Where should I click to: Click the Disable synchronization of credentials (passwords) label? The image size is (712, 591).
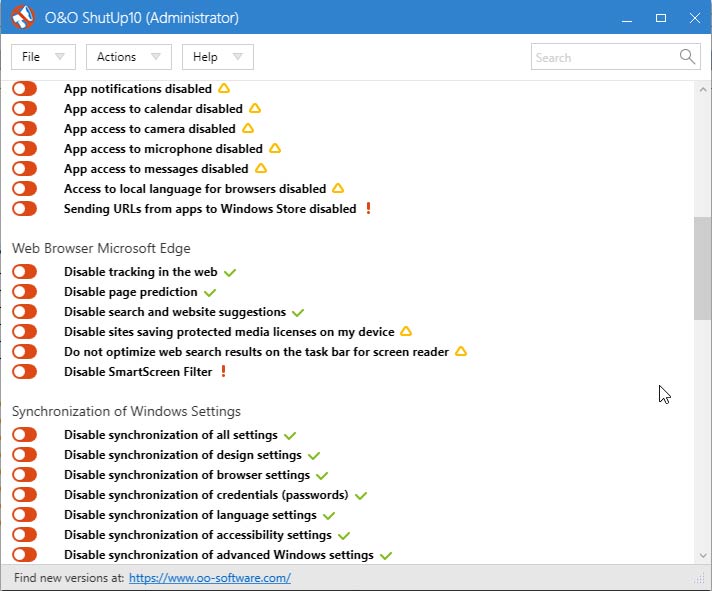(206, 495)
